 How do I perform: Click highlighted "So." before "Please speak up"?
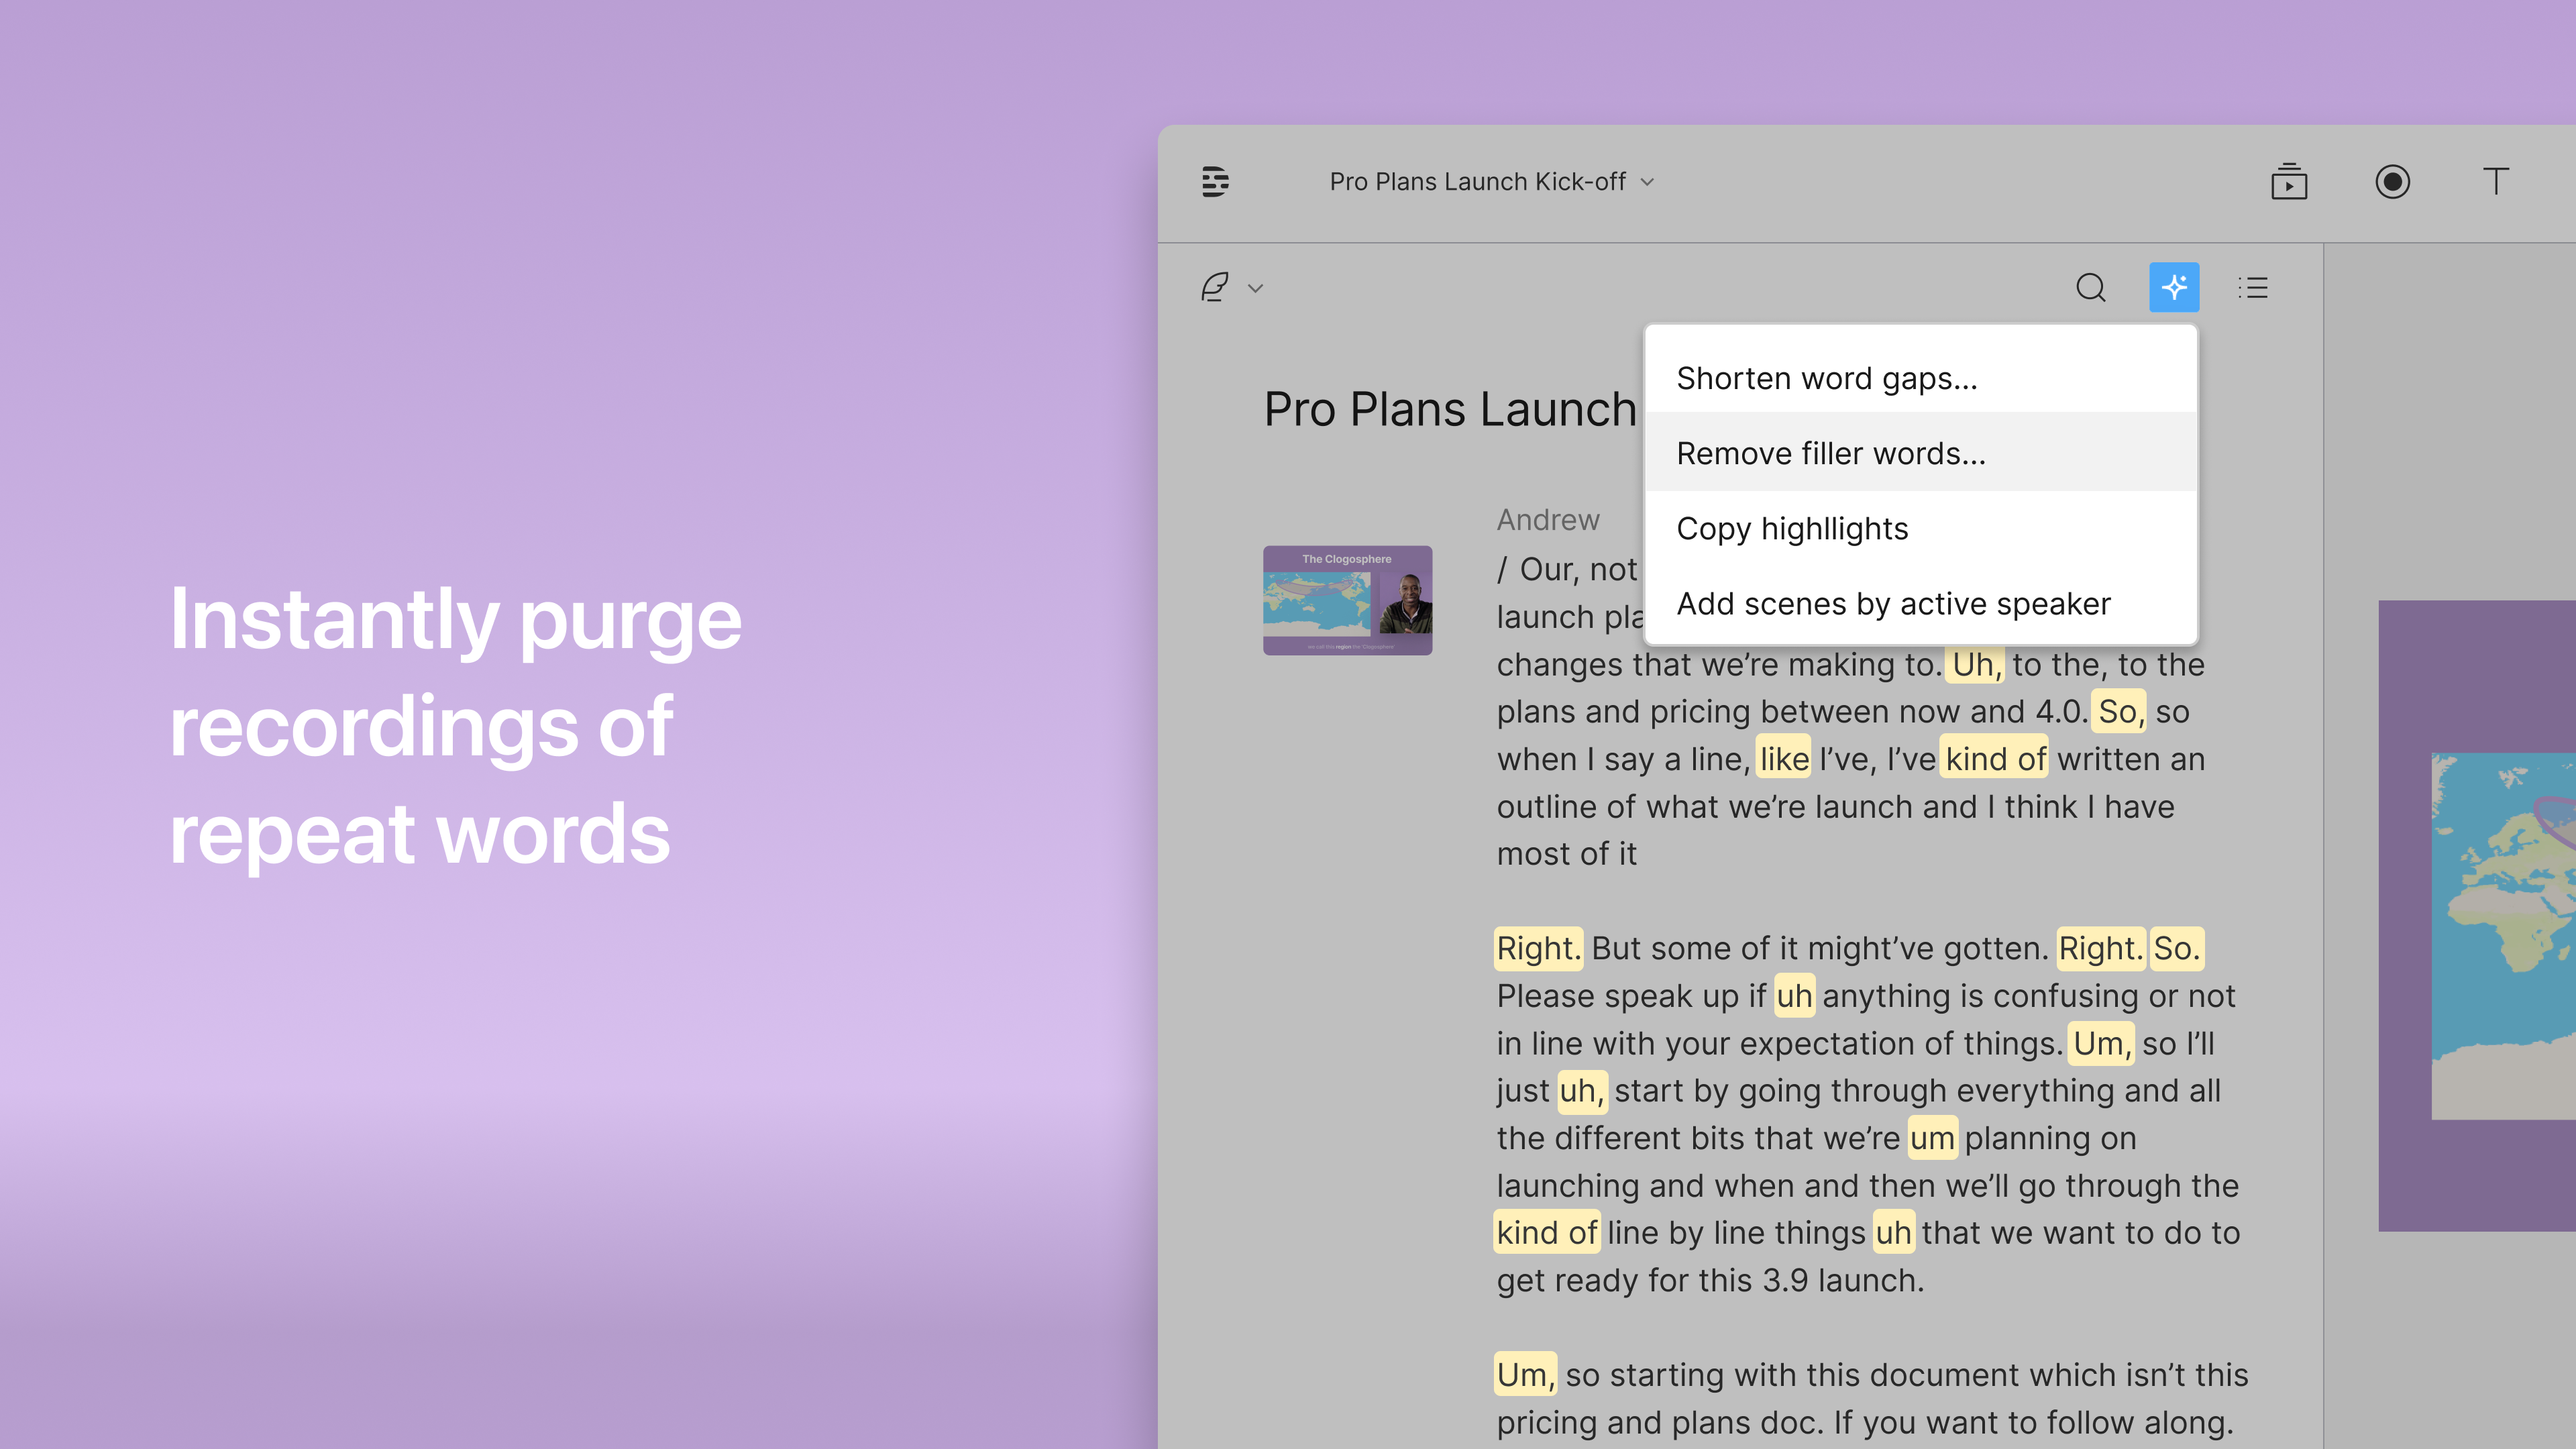point(2176,948)
